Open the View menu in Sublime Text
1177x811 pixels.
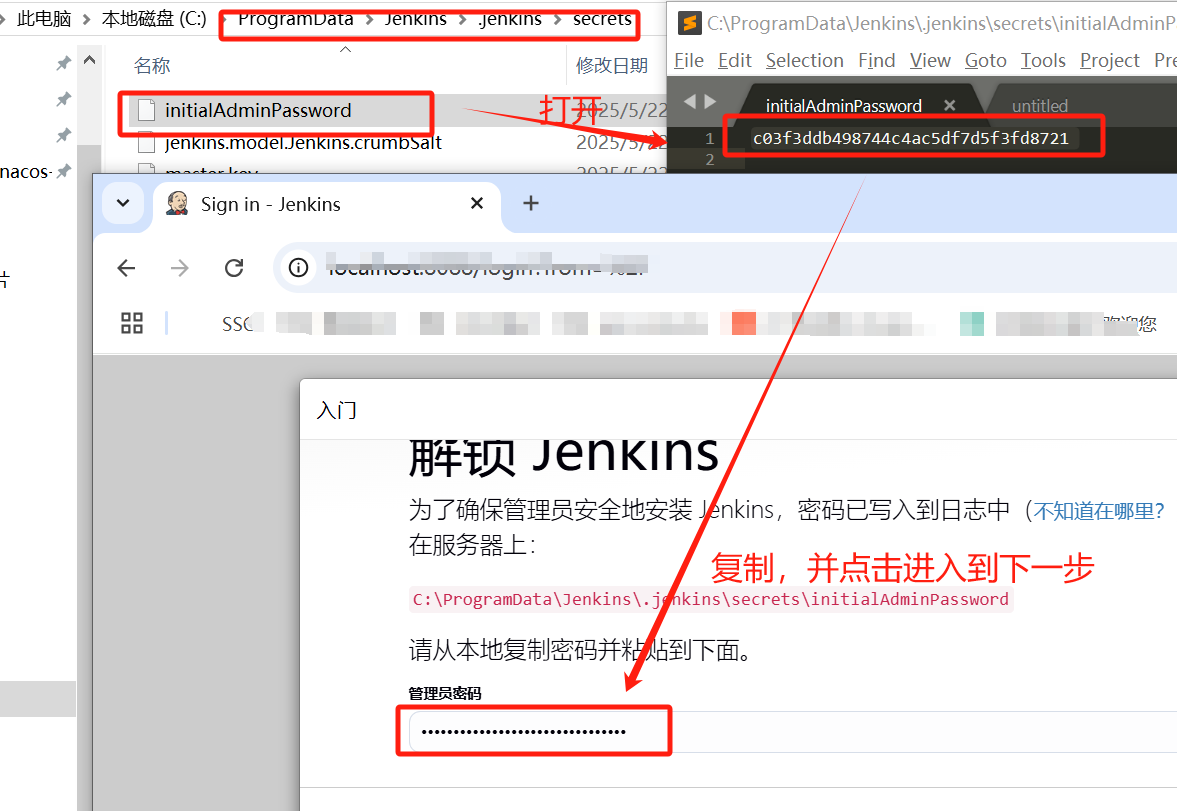click(x=930, y=61)
